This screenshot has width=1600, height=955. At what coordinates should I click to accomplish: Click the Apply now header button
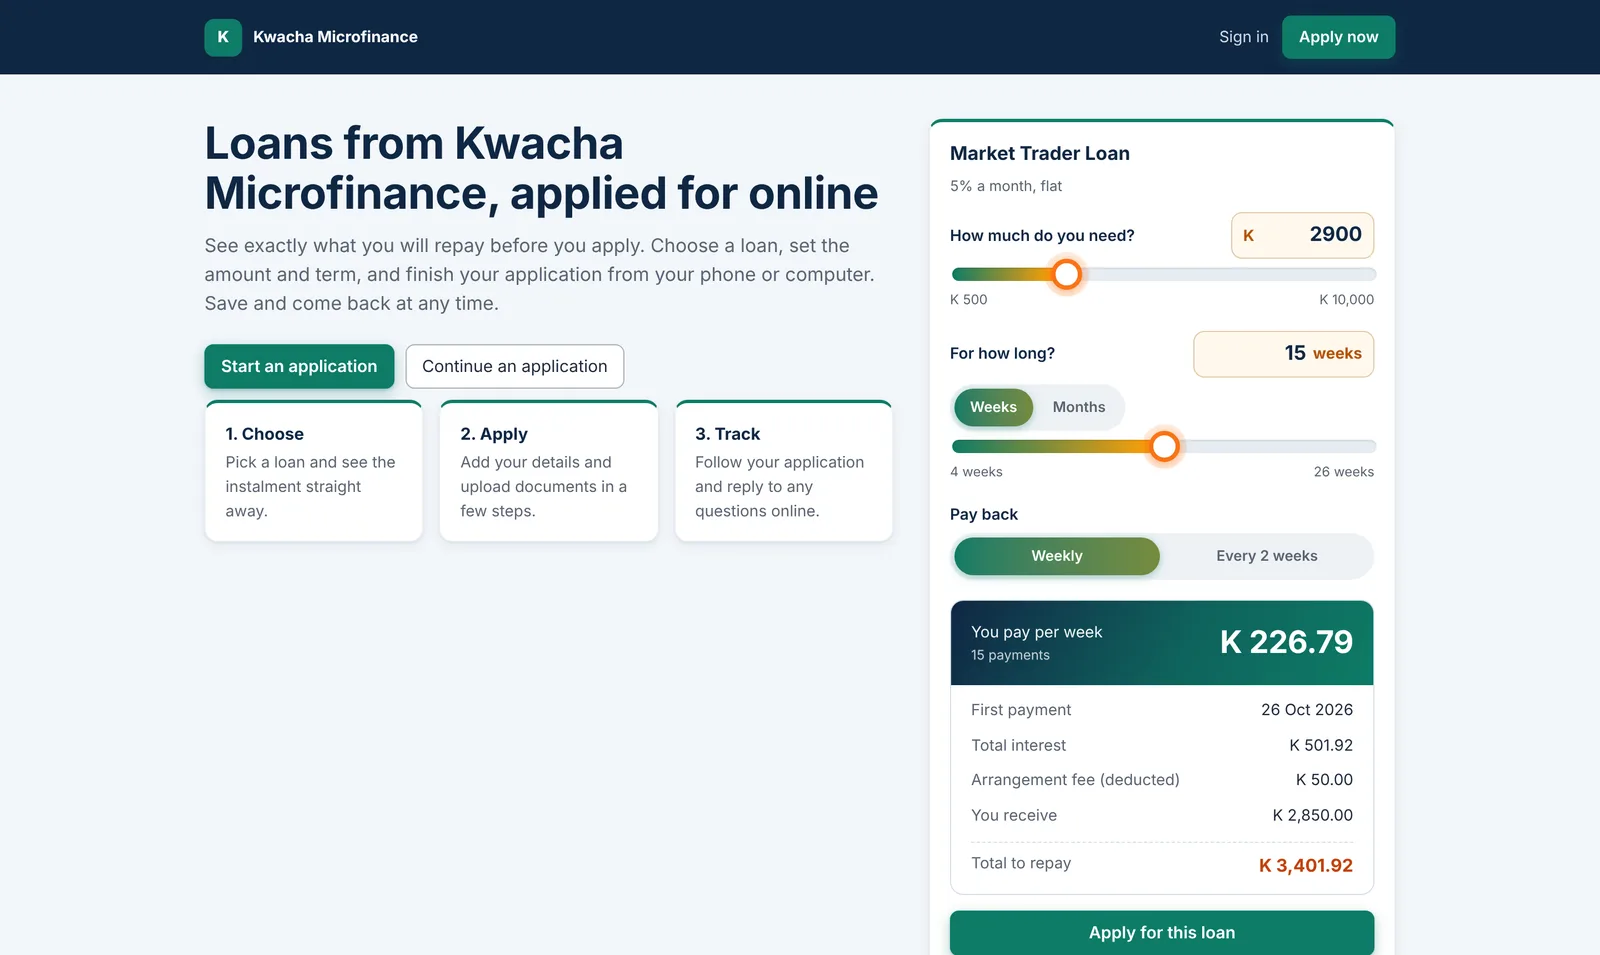(x=1338, y=37)
